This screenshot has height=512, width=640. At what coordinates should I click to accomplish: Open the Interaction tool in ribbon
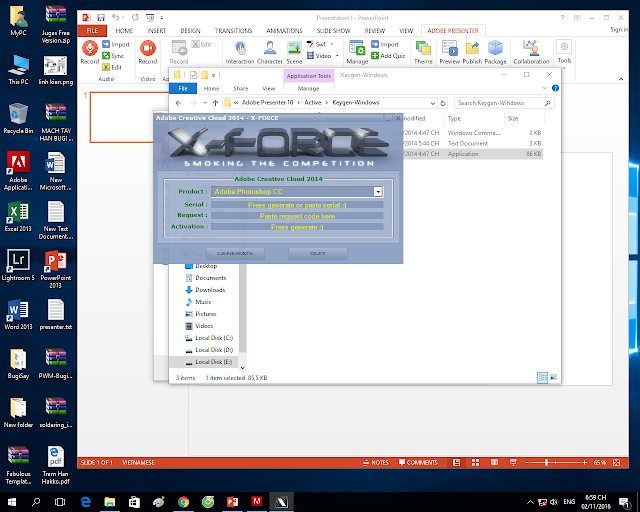[x=240, y=52]
